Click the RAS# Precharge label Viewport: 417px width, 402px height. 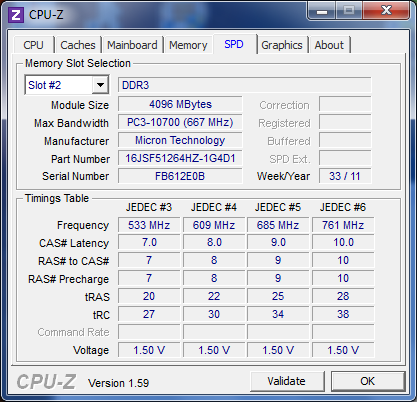tap(69, 279)
